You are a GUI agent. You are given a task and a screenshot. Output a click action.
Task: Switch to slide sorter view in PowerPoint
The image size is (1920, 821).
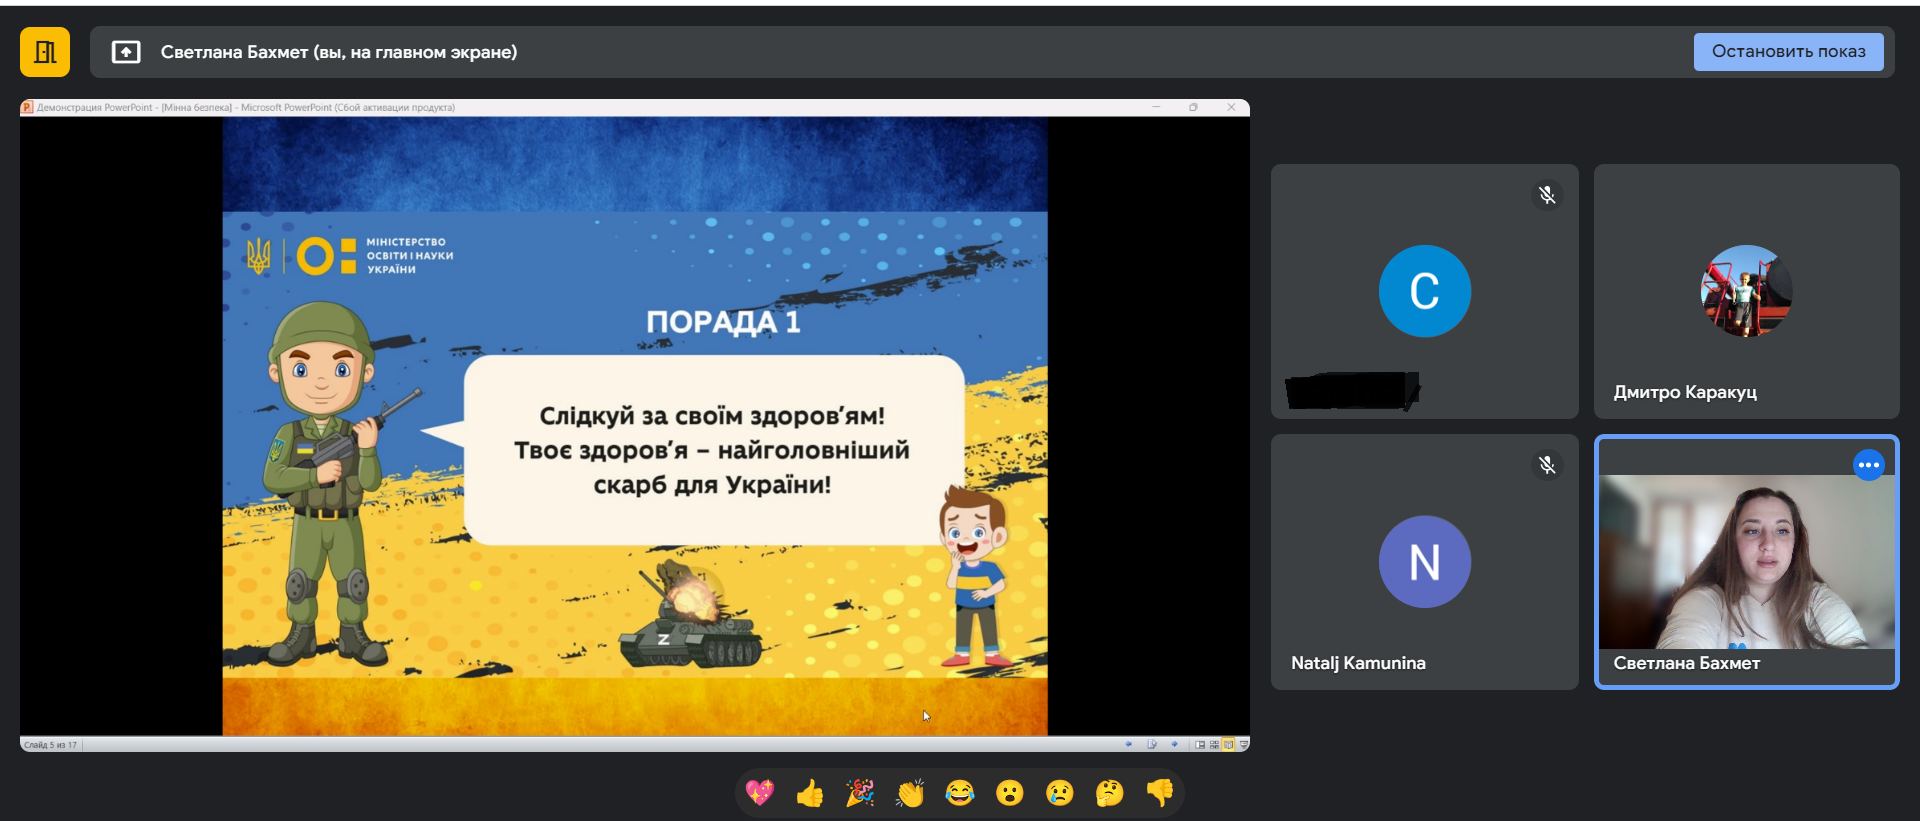click(1214, 744)
